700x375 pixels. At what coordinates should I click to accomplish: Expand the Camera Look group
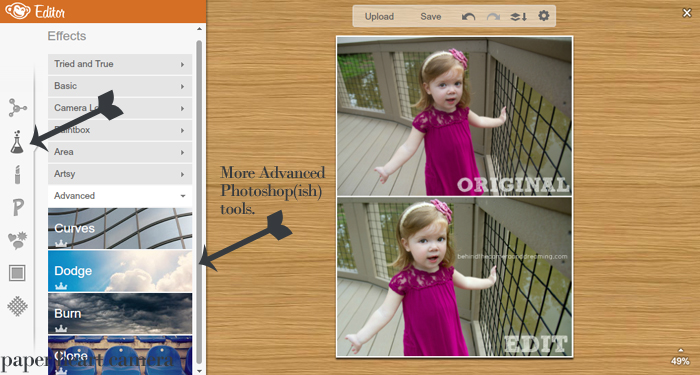coord(120,108)
